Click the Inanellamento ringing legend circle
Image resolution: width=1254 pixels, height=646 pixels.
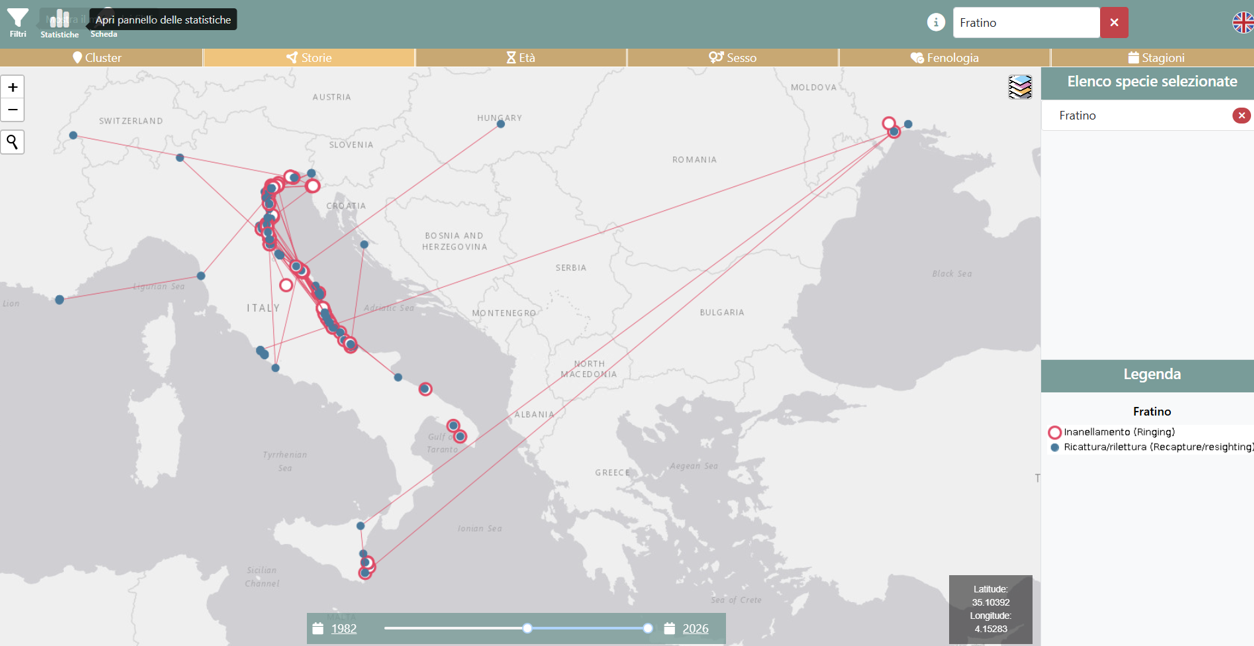pyautogui.click(x=1054, y=432)
